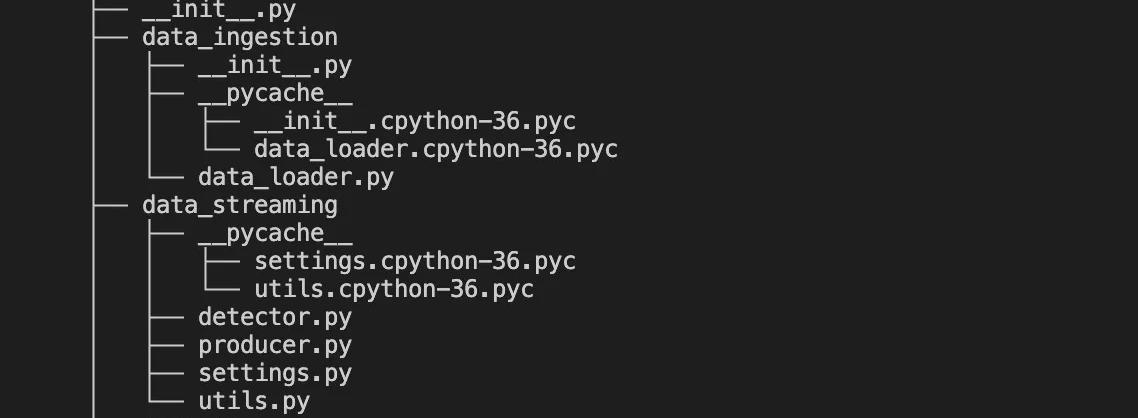This screenshot has width=1138, height=418.
Task: Select the utils.py source file
Action: [254, 401]
